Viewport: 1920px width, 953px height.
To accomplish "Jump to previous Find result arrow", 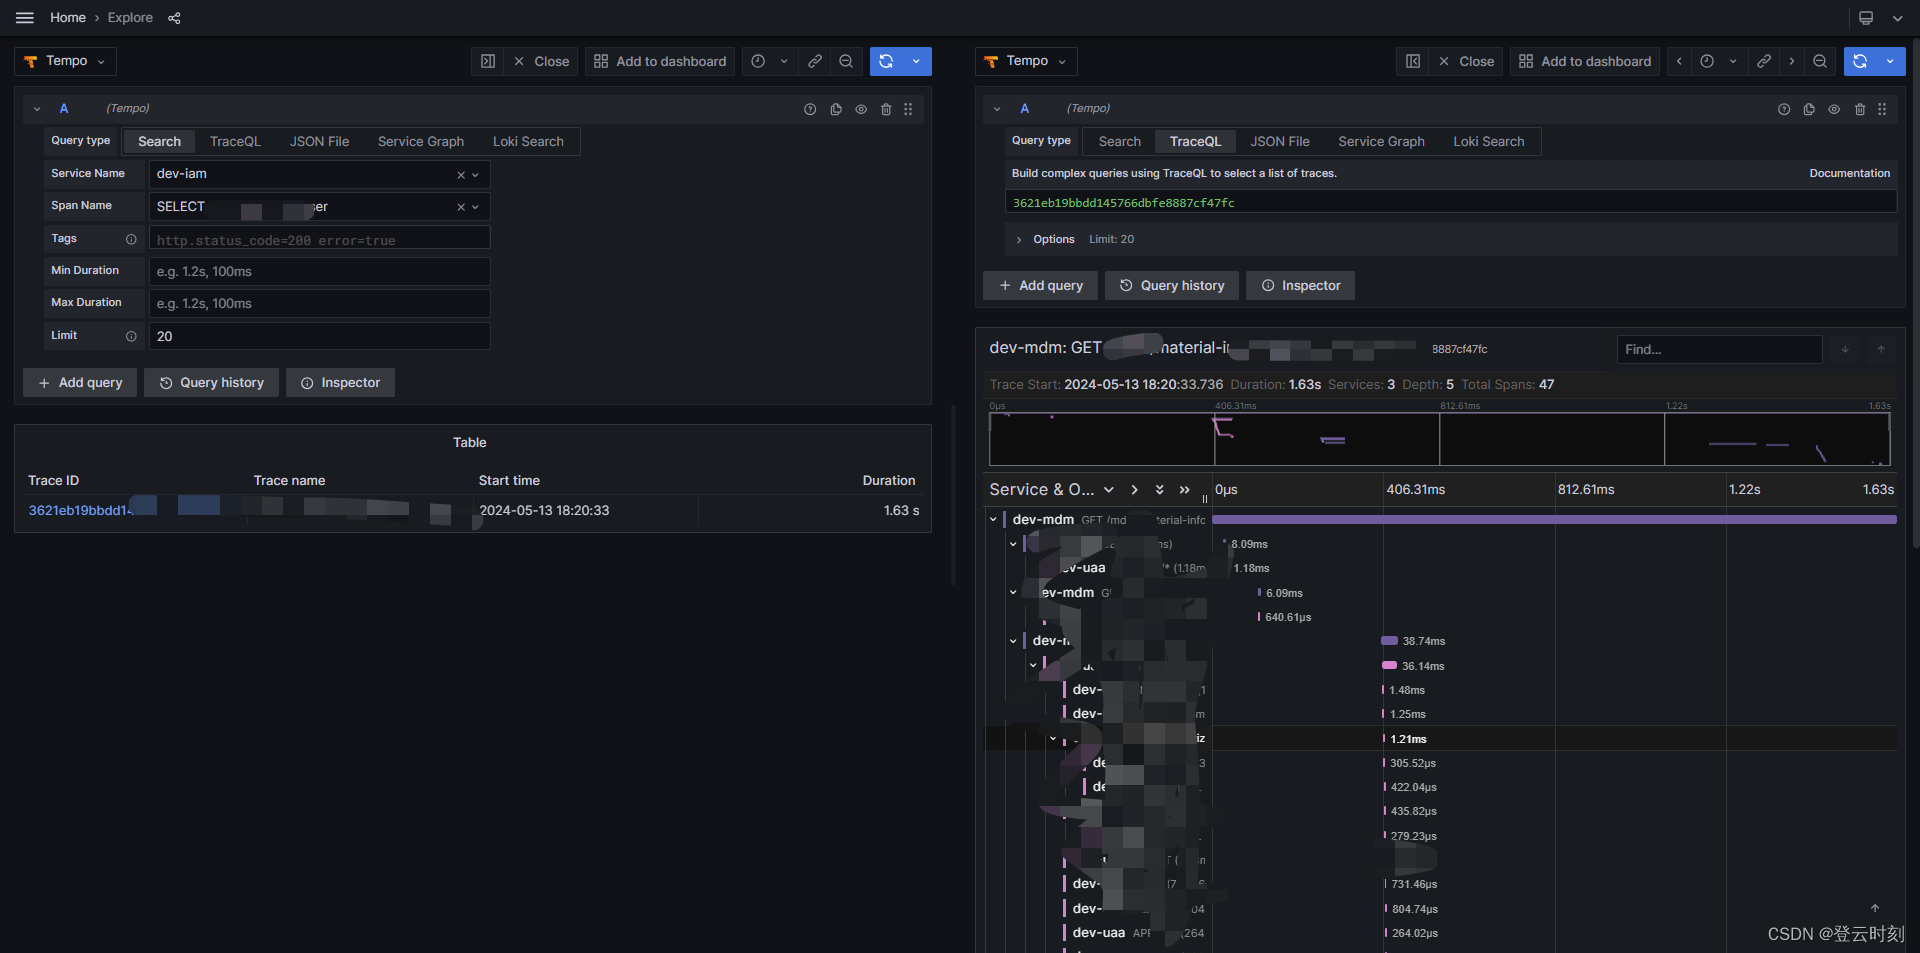I will (1881, 349).
